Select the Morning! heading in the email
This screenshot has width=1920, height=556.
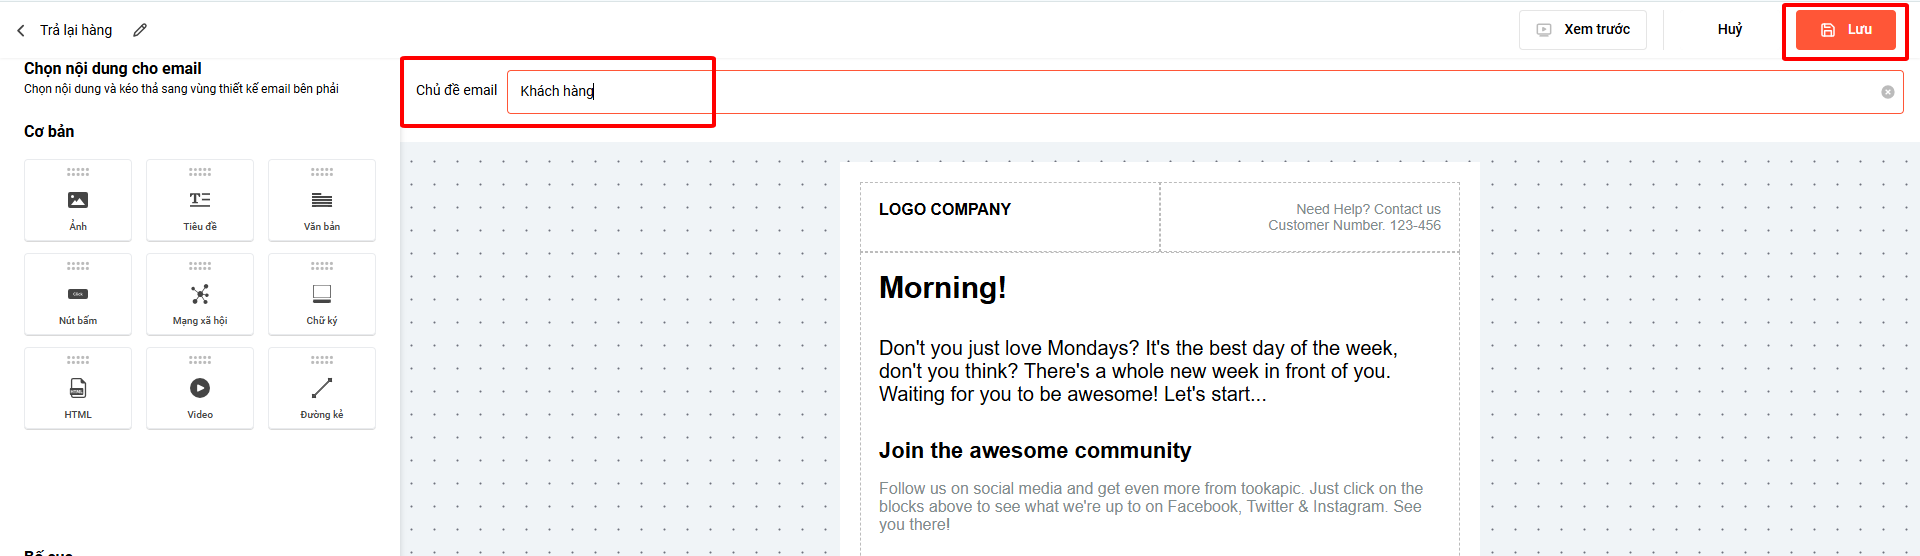(943, 288)
